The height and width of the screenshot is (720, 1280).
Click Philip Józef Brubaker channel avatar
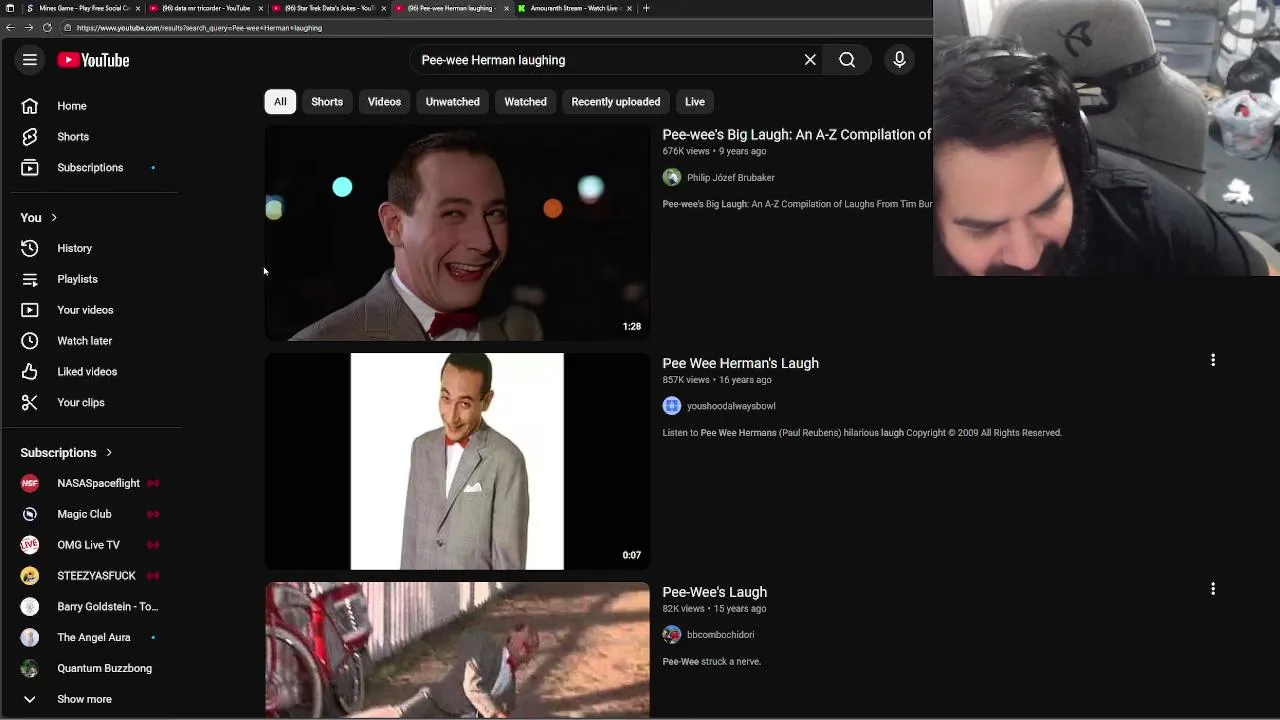coord(672,177)
